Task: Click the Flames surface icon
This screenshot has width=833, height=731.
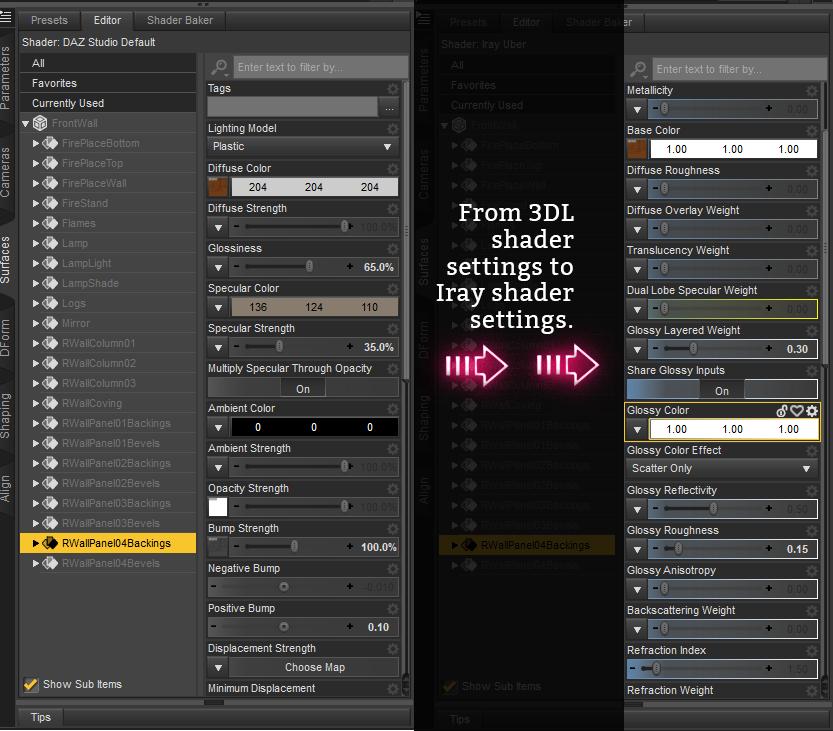Action: 50,223
